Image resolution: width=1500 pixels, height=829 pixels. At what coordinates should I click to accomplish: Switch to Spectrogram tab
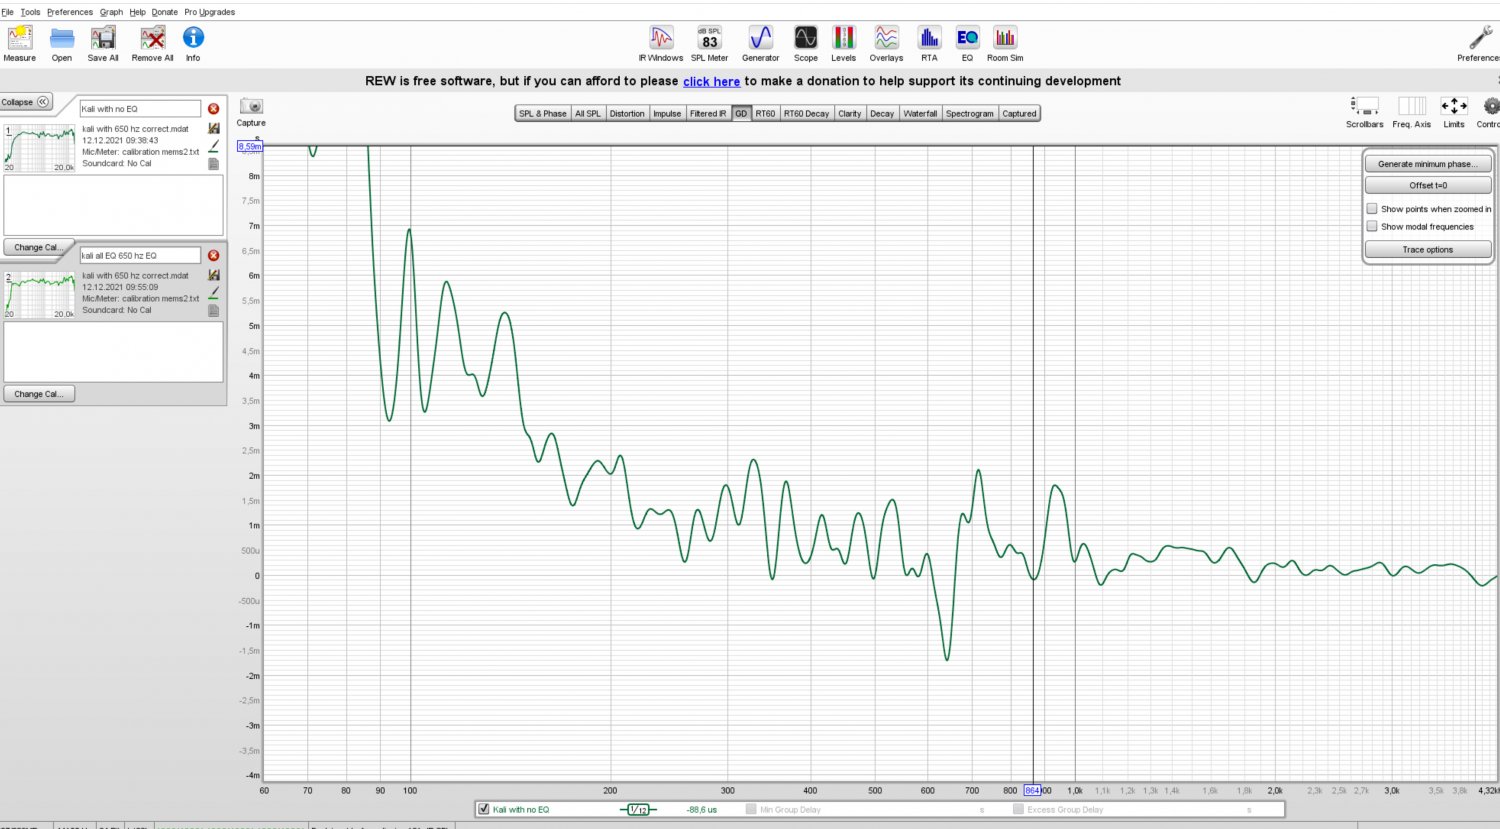click(970, 113)
